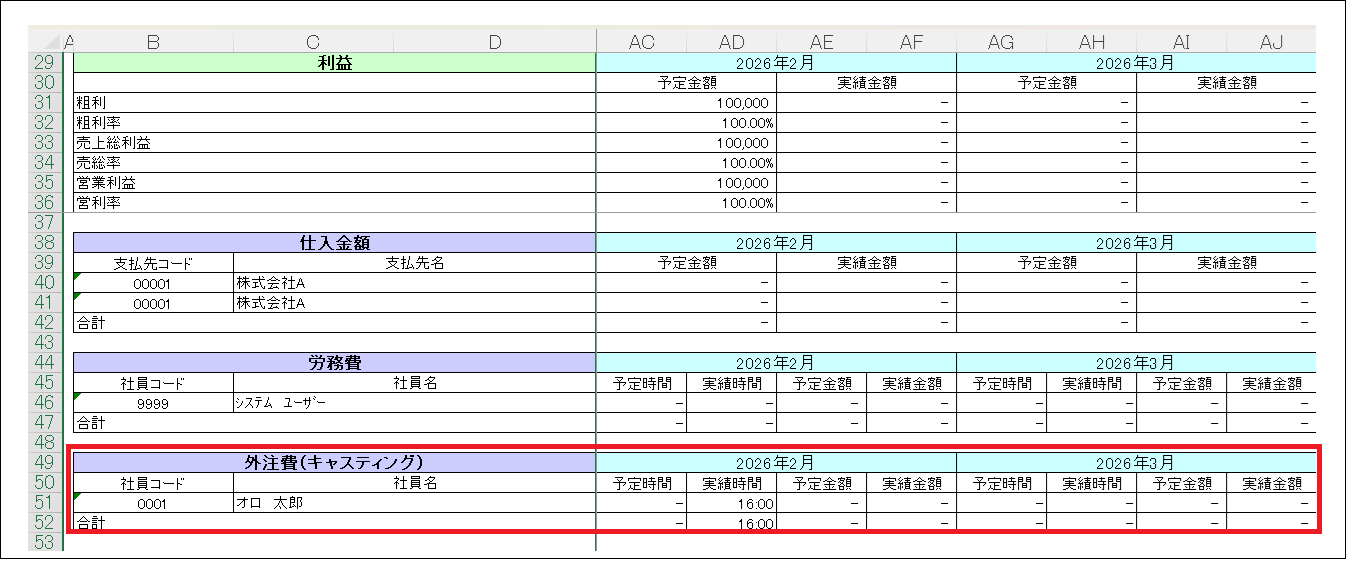Click 株式会社A in row 40
Screen dimensions: 1348x562
pos(414,282)
